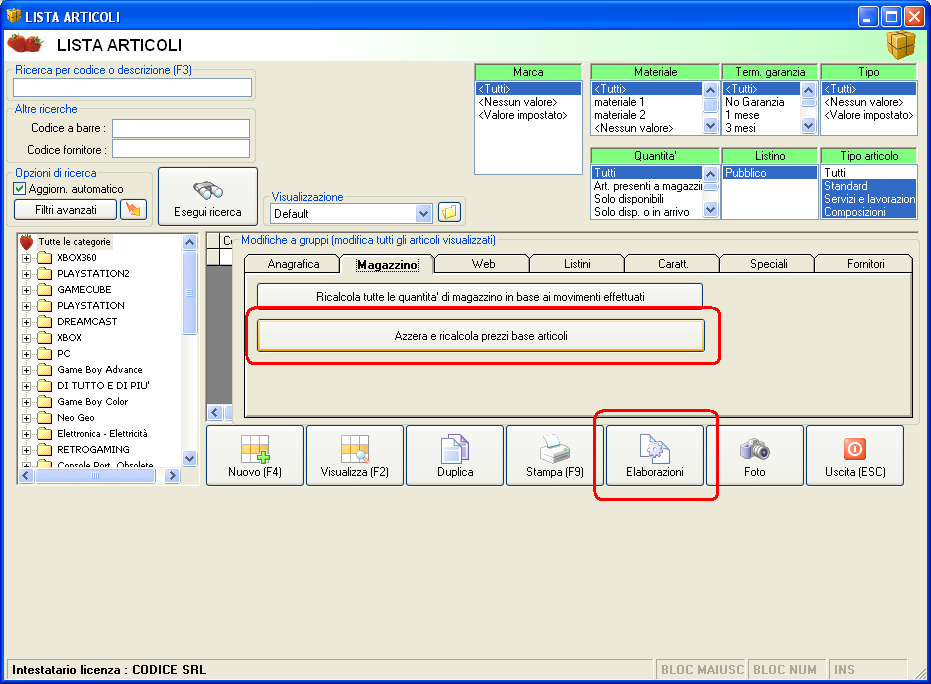Click Ricalcola tutte le quantita' di magazzino button
Image resolution: width=931 pixels, height=684 pixels.
480,296
